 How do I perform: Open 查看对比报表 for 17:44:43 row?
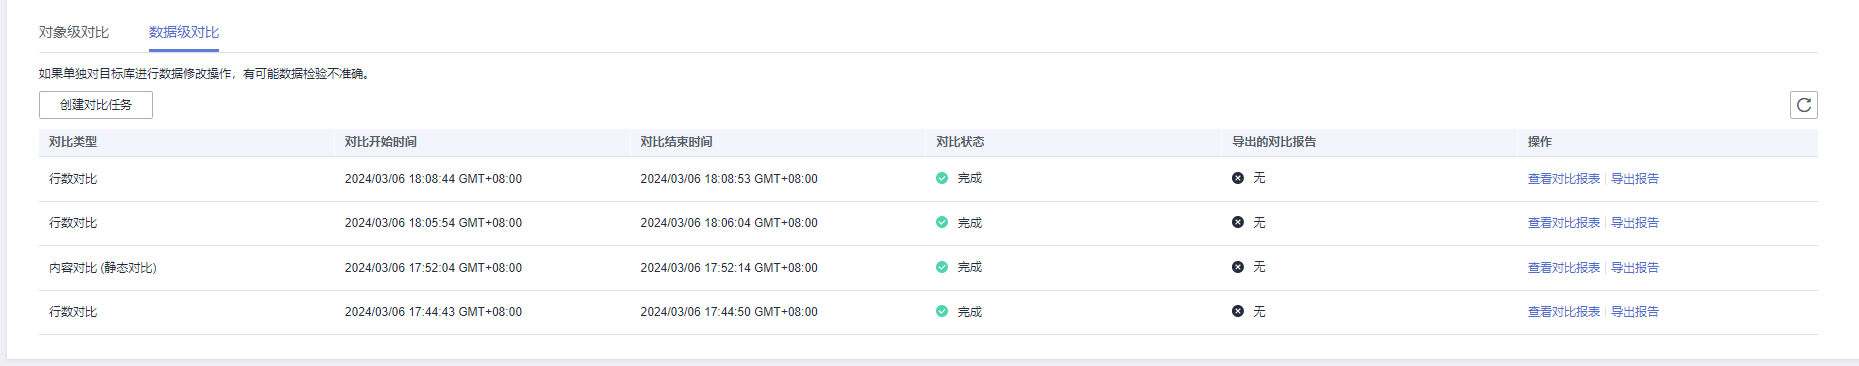(x=1563, y=312)
